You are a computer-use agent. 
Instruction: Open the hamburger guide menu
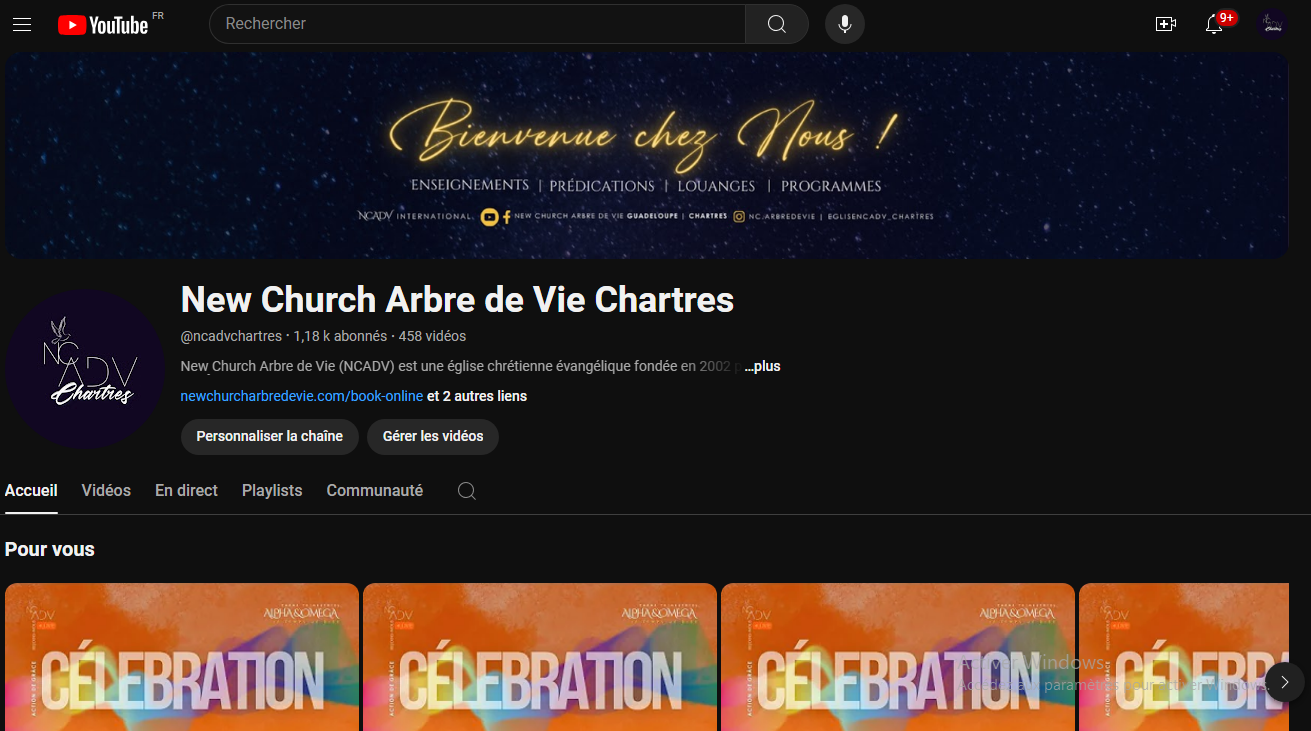pos(22,24)
